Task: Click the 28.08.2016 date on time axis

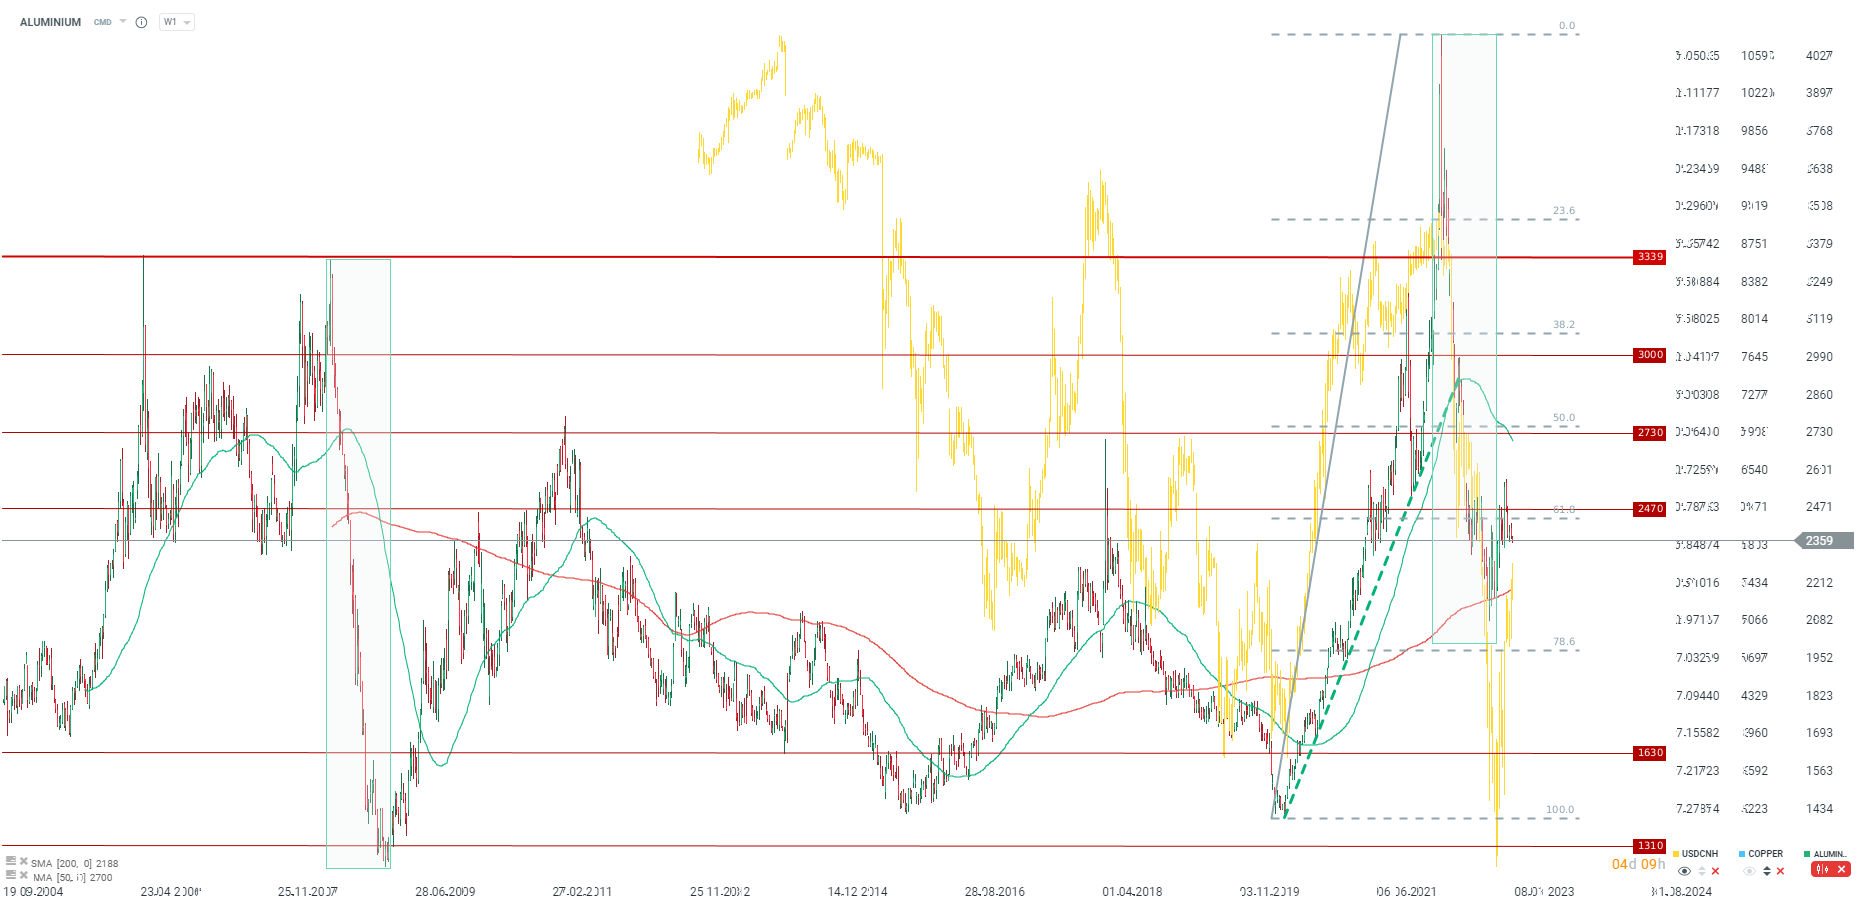Action: [x=994, y=892]
